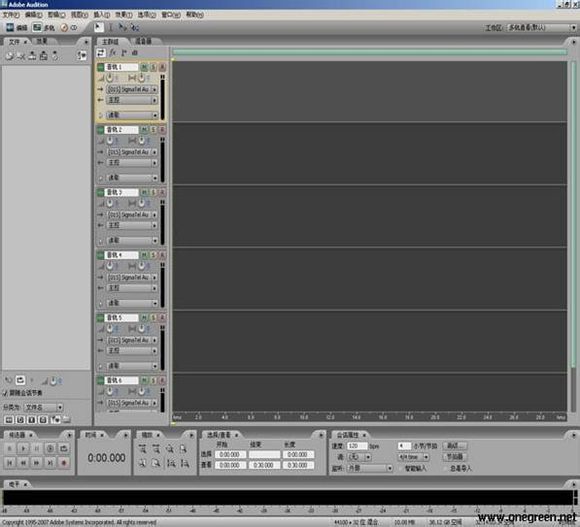Mute Track 1 with M button
This screenshot has height=527, width=580.
pyautogui.click(x=144, y=67)
